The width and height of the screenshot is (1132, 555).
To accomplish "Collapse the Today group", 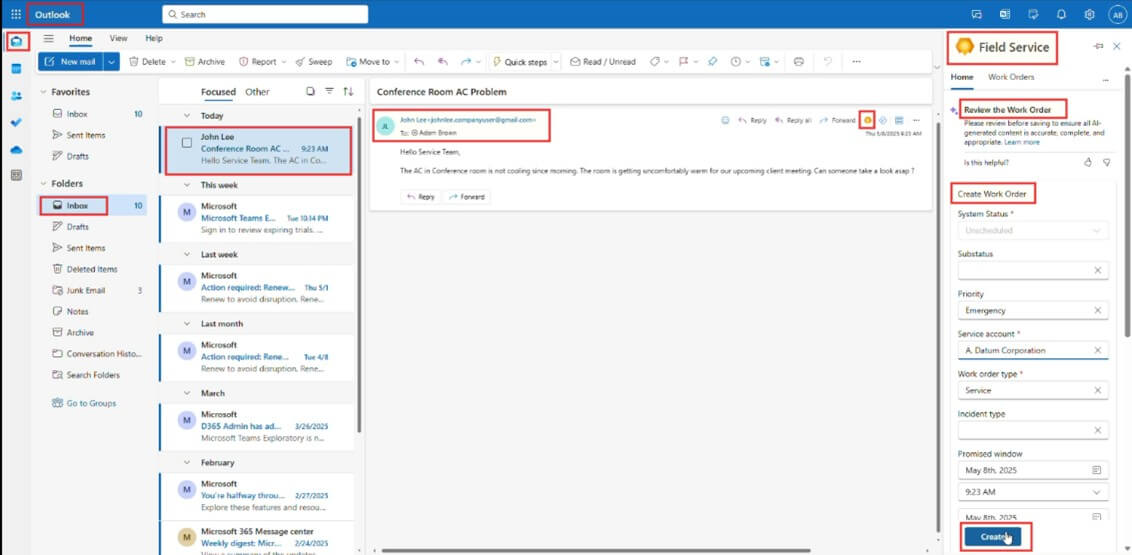I will (x=187, y=115).
